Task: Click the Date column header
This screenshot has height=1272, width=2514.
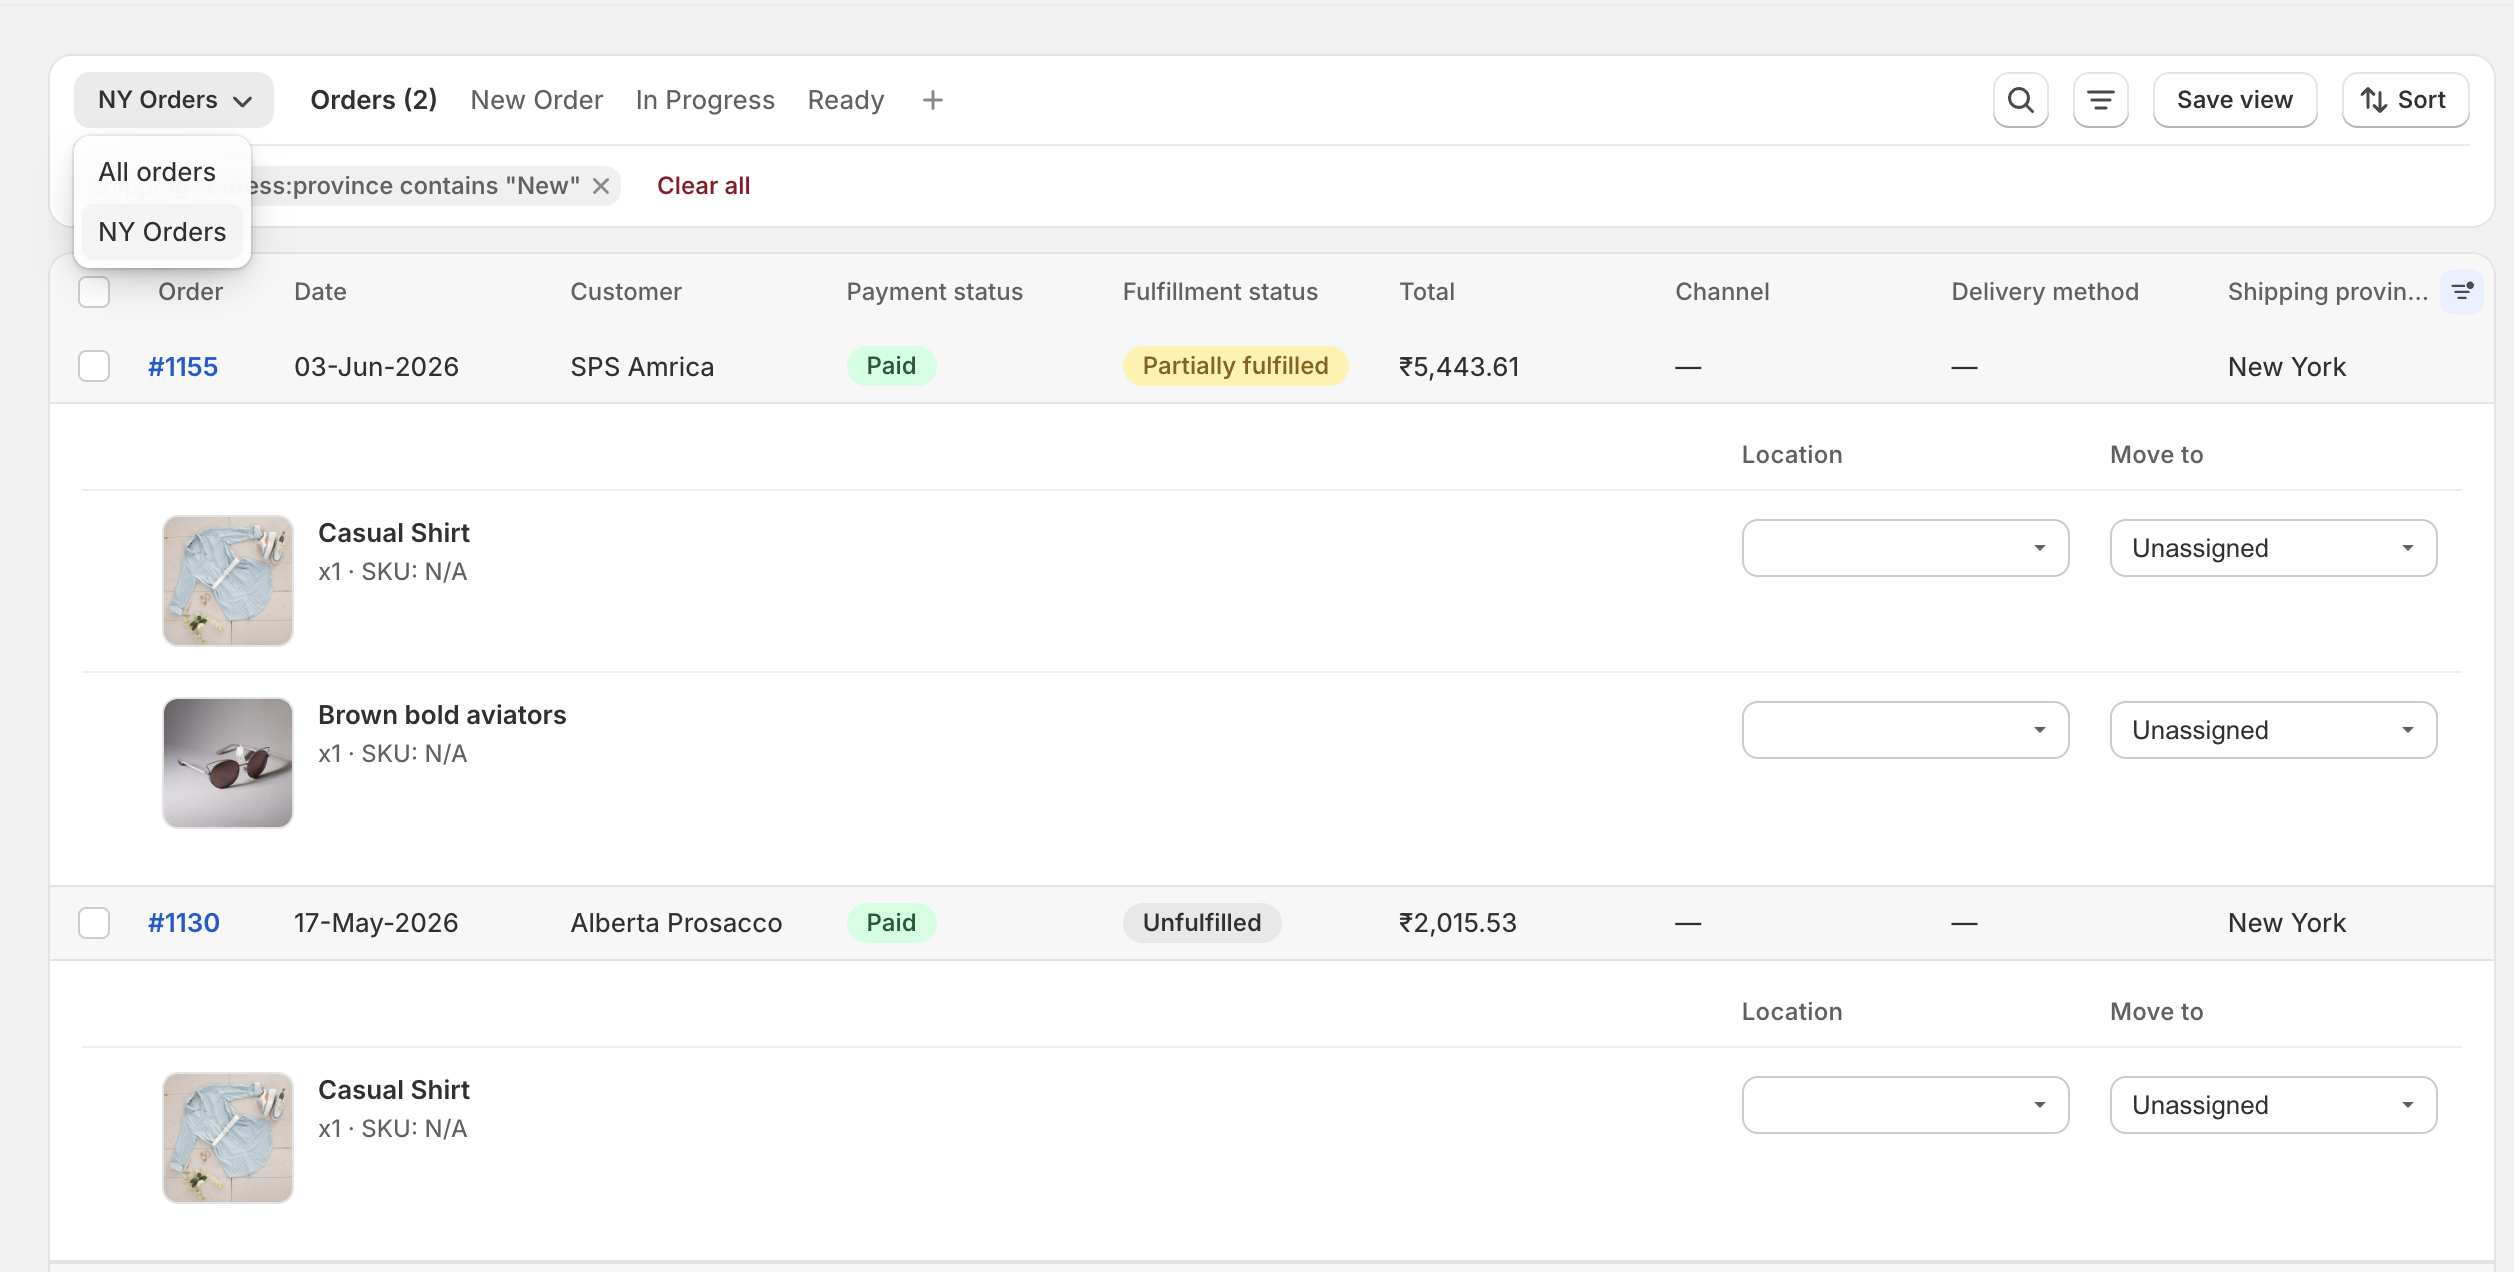Action: 320,292
